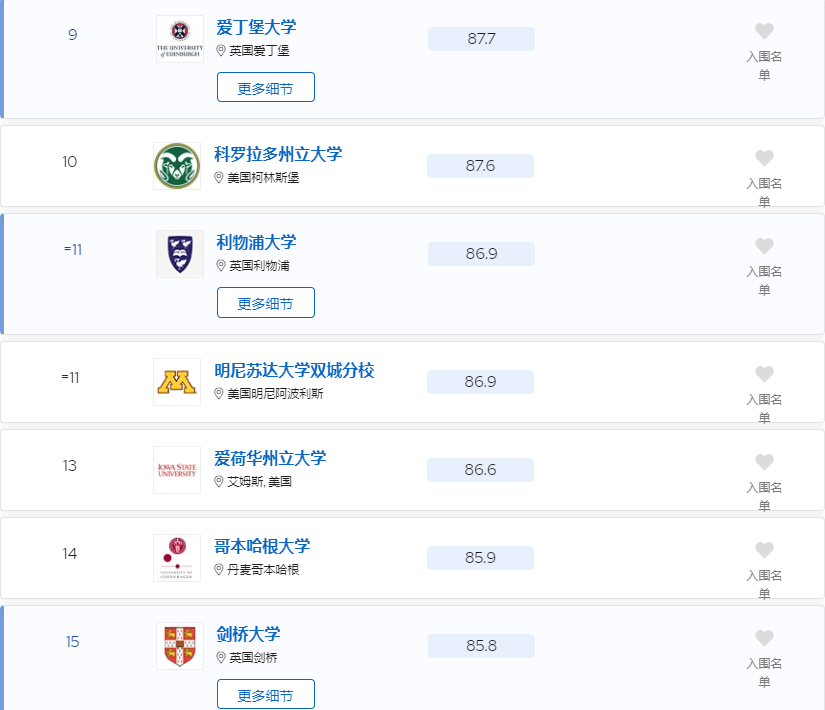Click University of Liverpool crest logo
This screenshot has height=710, width=825.
point(180,254)
